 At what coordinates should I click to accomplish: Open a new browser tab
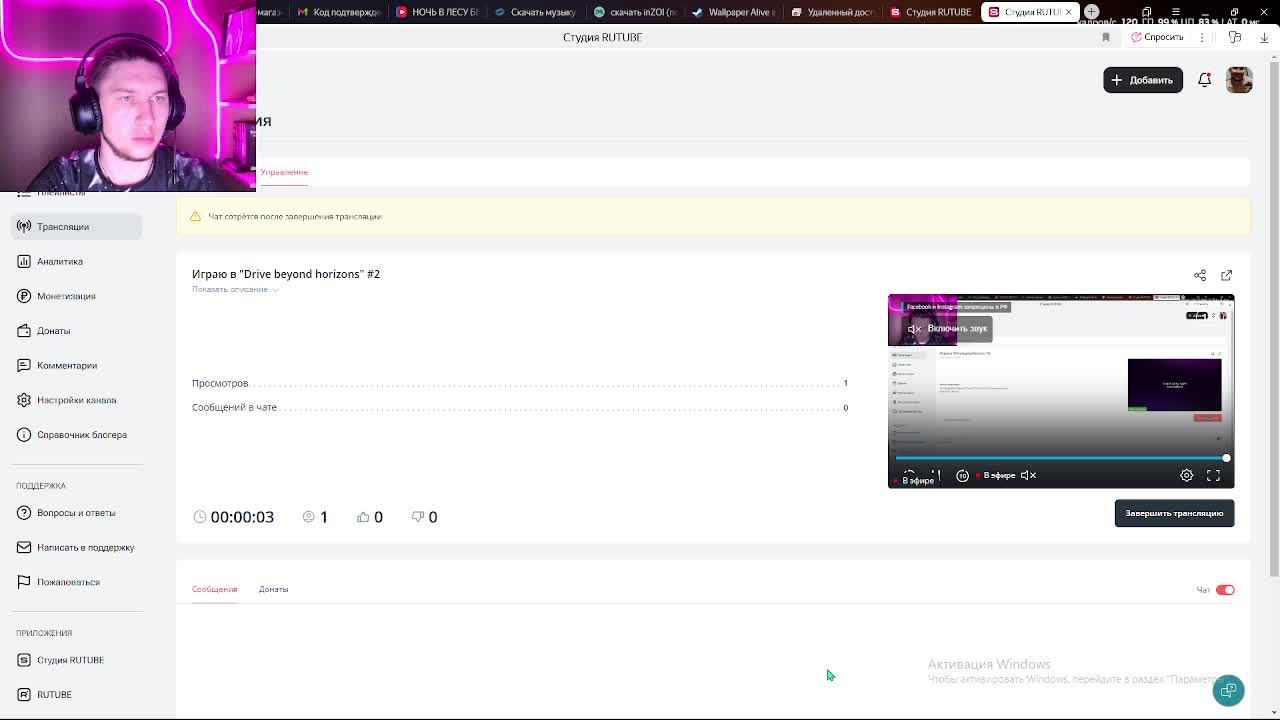coord(1092,12)
